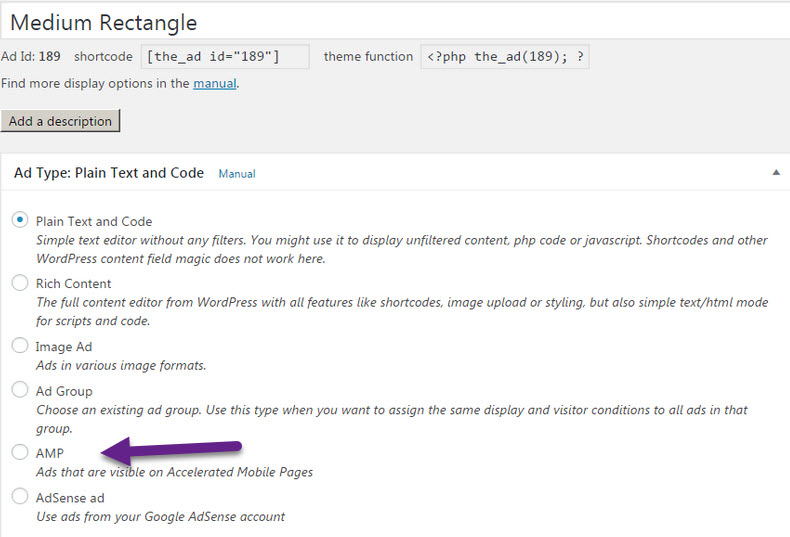Viewport: 790px width, 537px height.
Task: Open the Manual link beside Ad Type
Action: 237,174
